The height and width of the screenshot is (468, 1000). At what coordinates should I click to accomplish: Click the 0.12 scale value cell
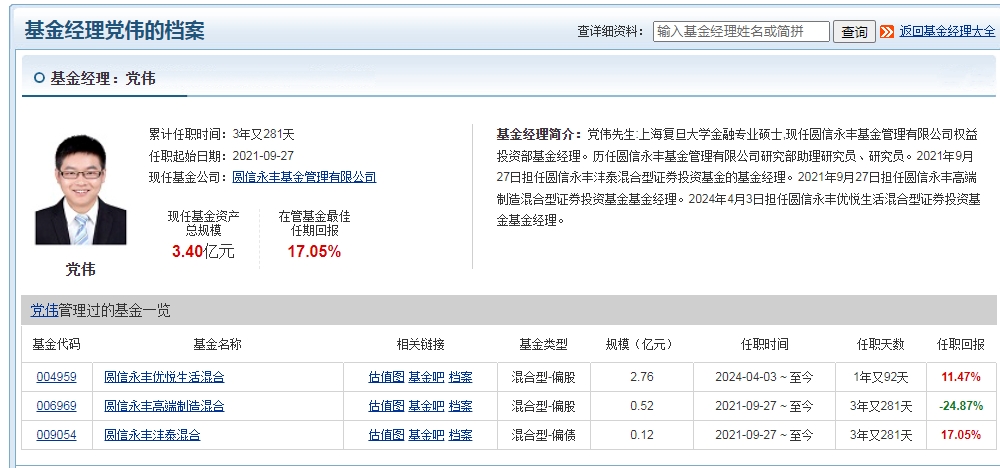pyautogui.click(x=642, y=435)
